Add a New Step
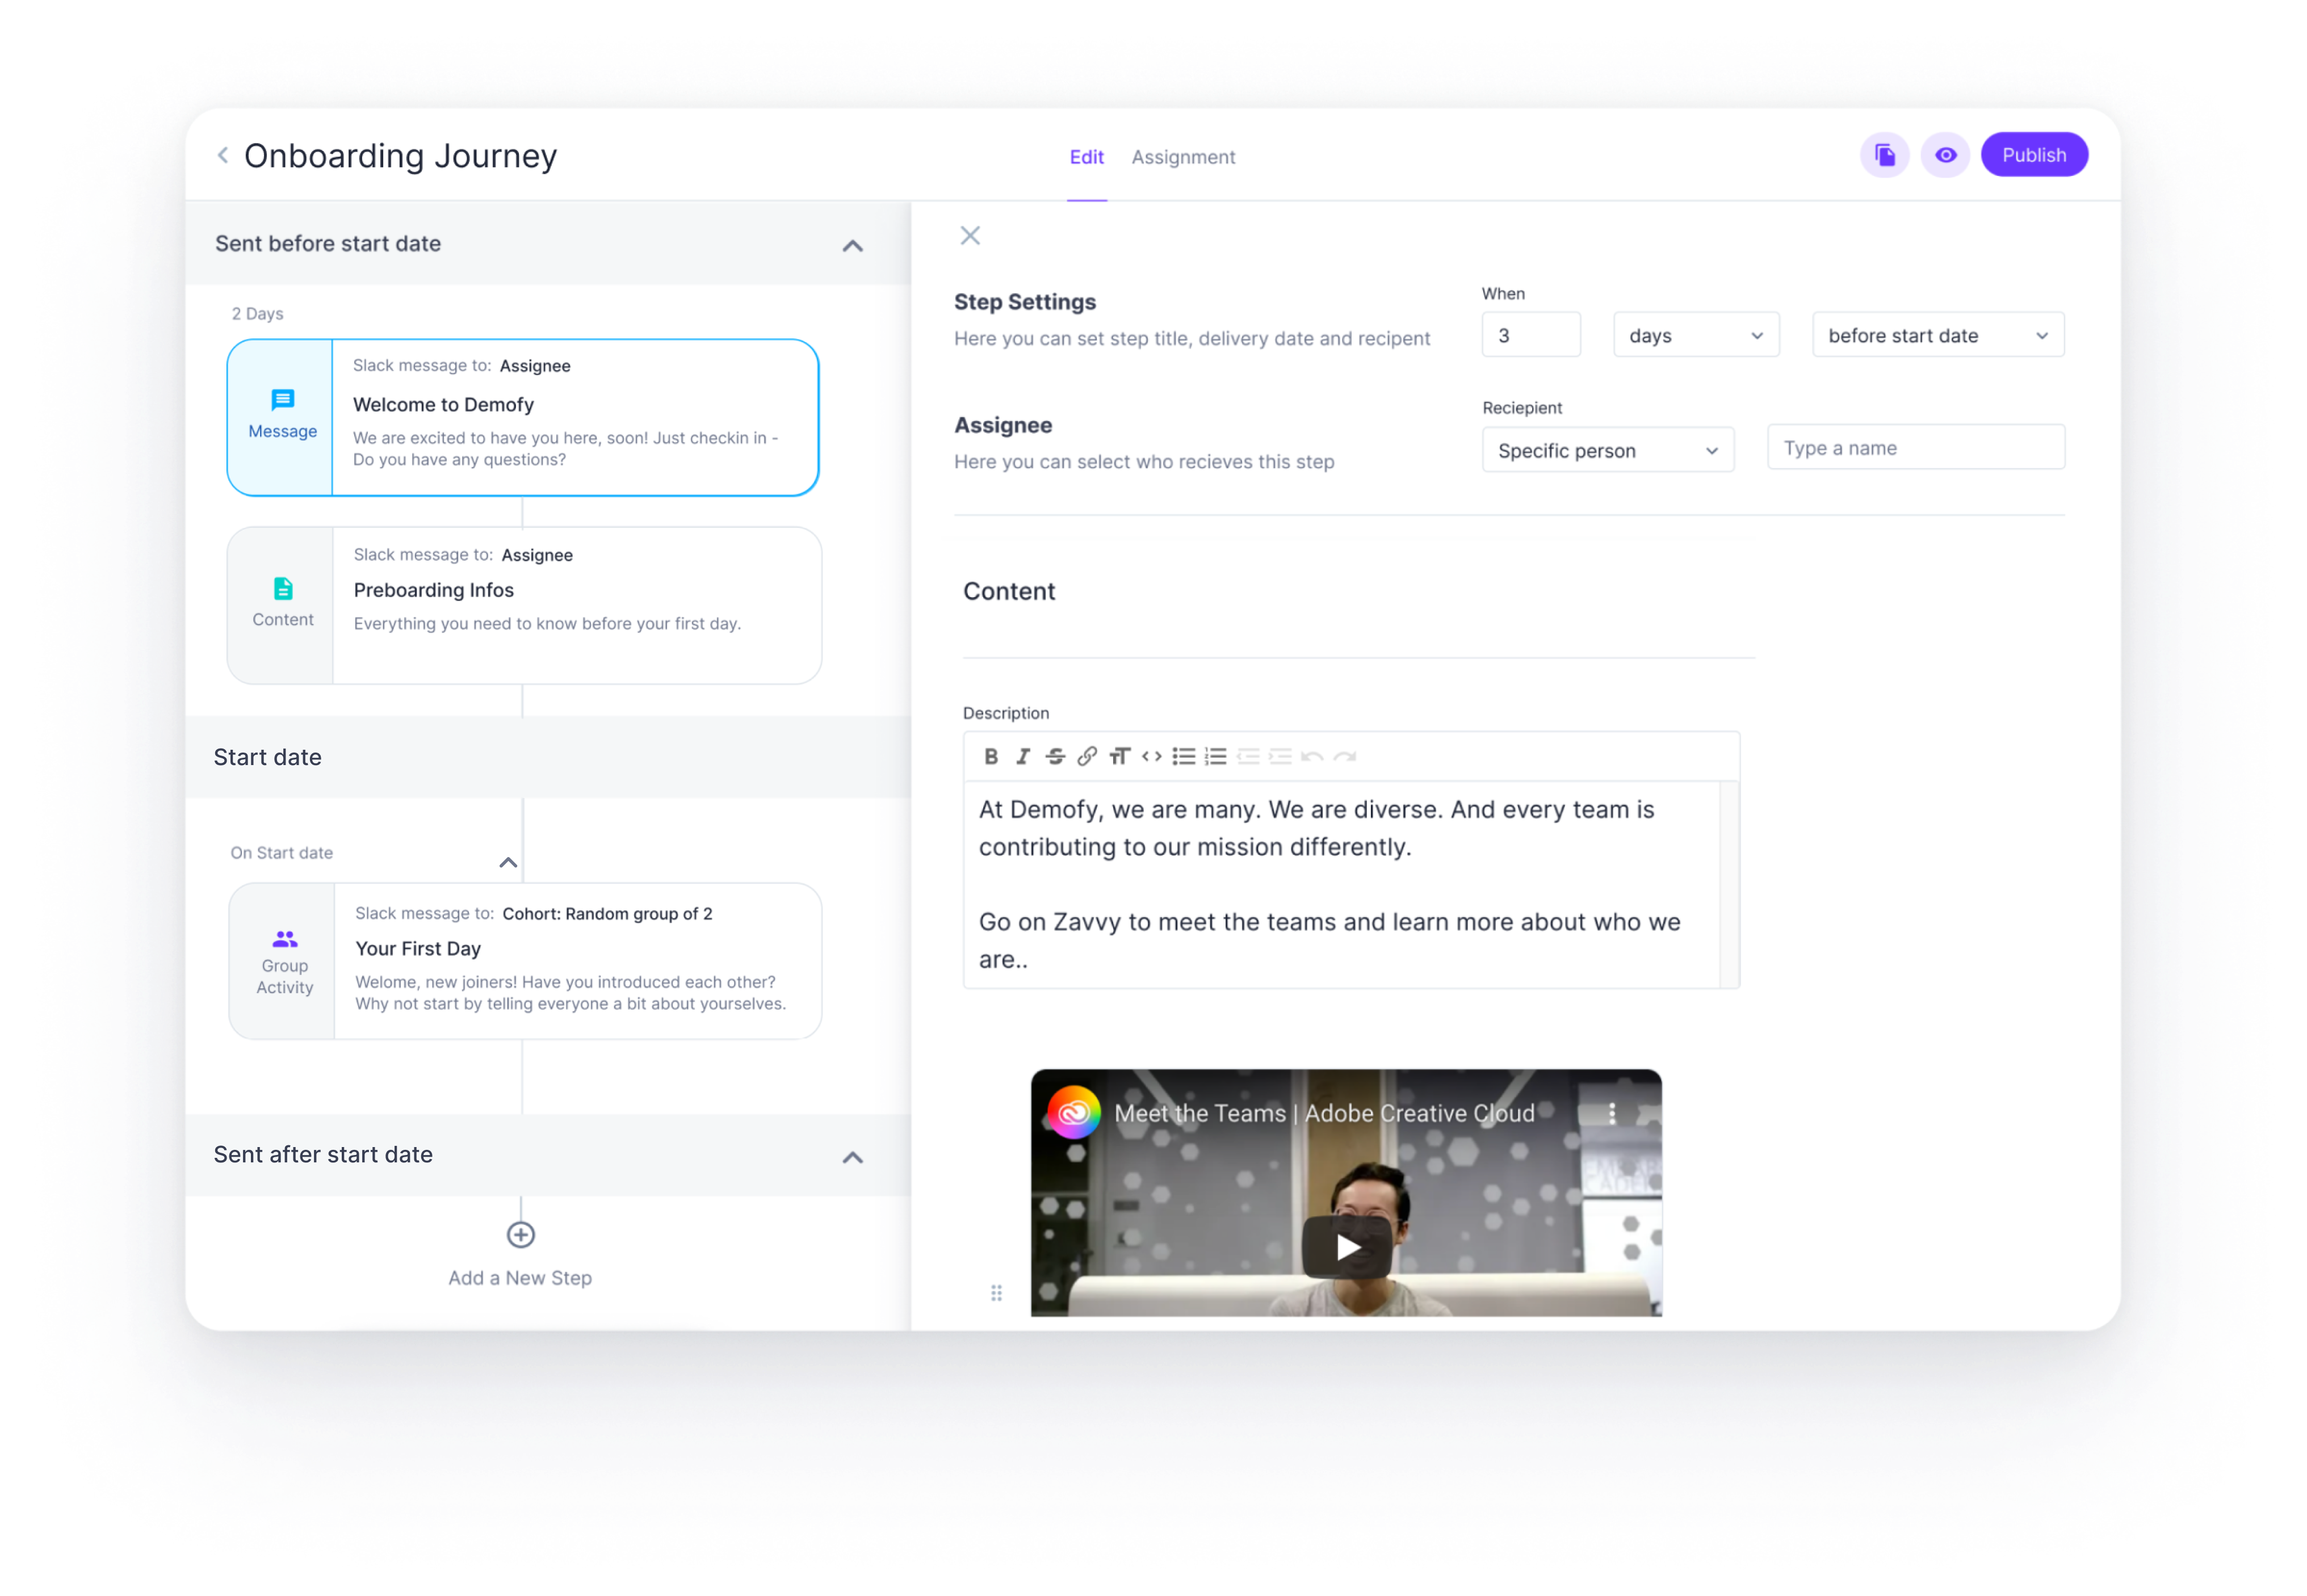 point(520,1235)
